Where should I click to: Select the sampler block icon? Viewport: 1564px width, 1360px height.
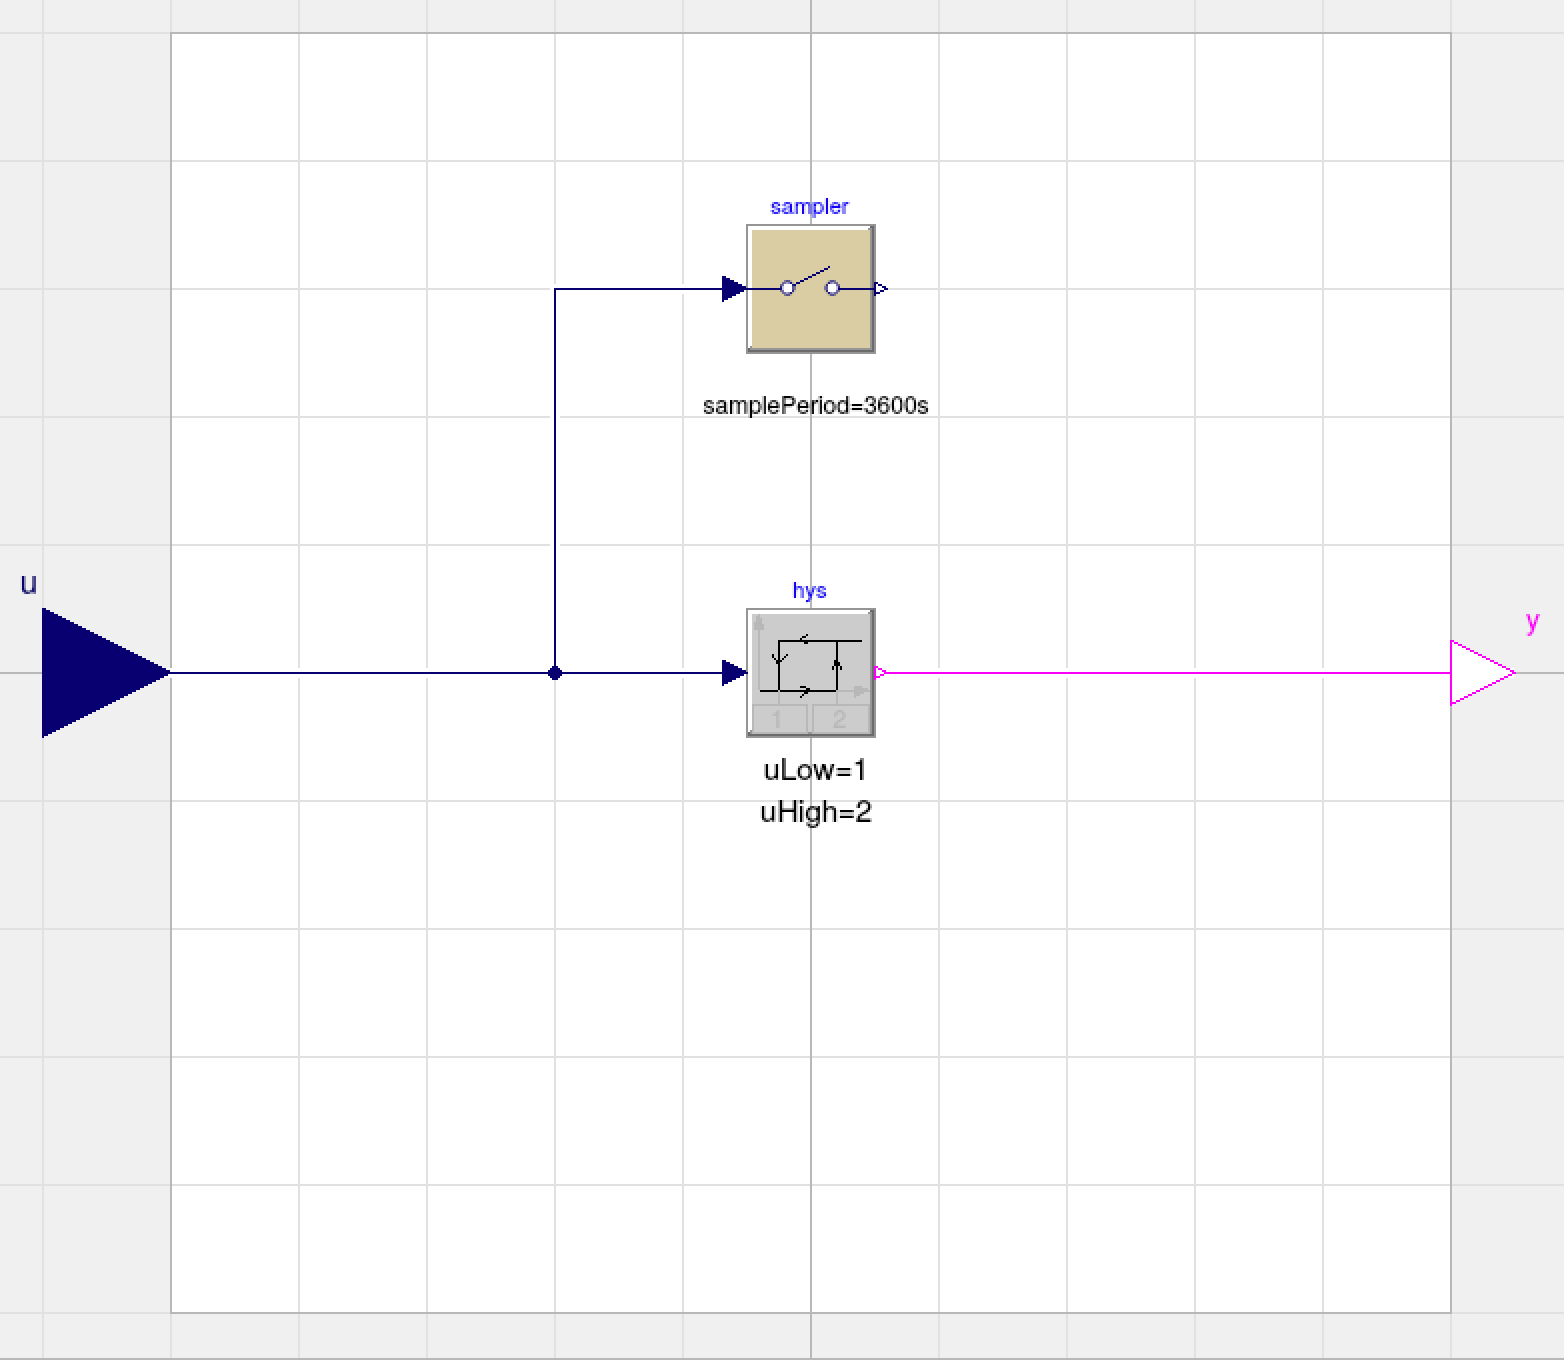tap(811, 289)
